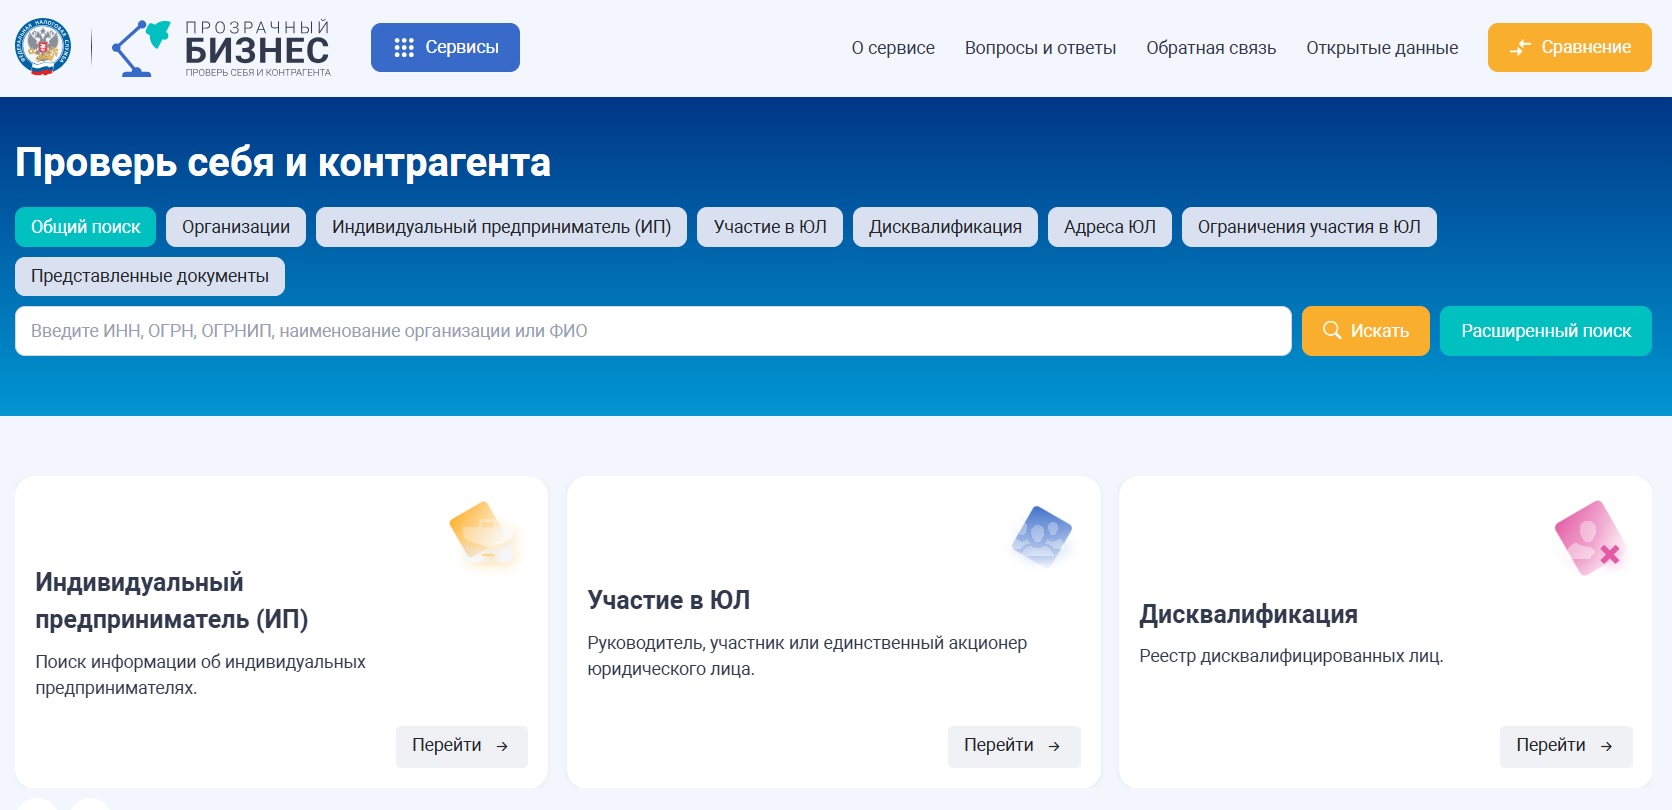Click the people icon on Участие в ЮЛ card
This screenshot has width=1672, height=810.
1041,536
